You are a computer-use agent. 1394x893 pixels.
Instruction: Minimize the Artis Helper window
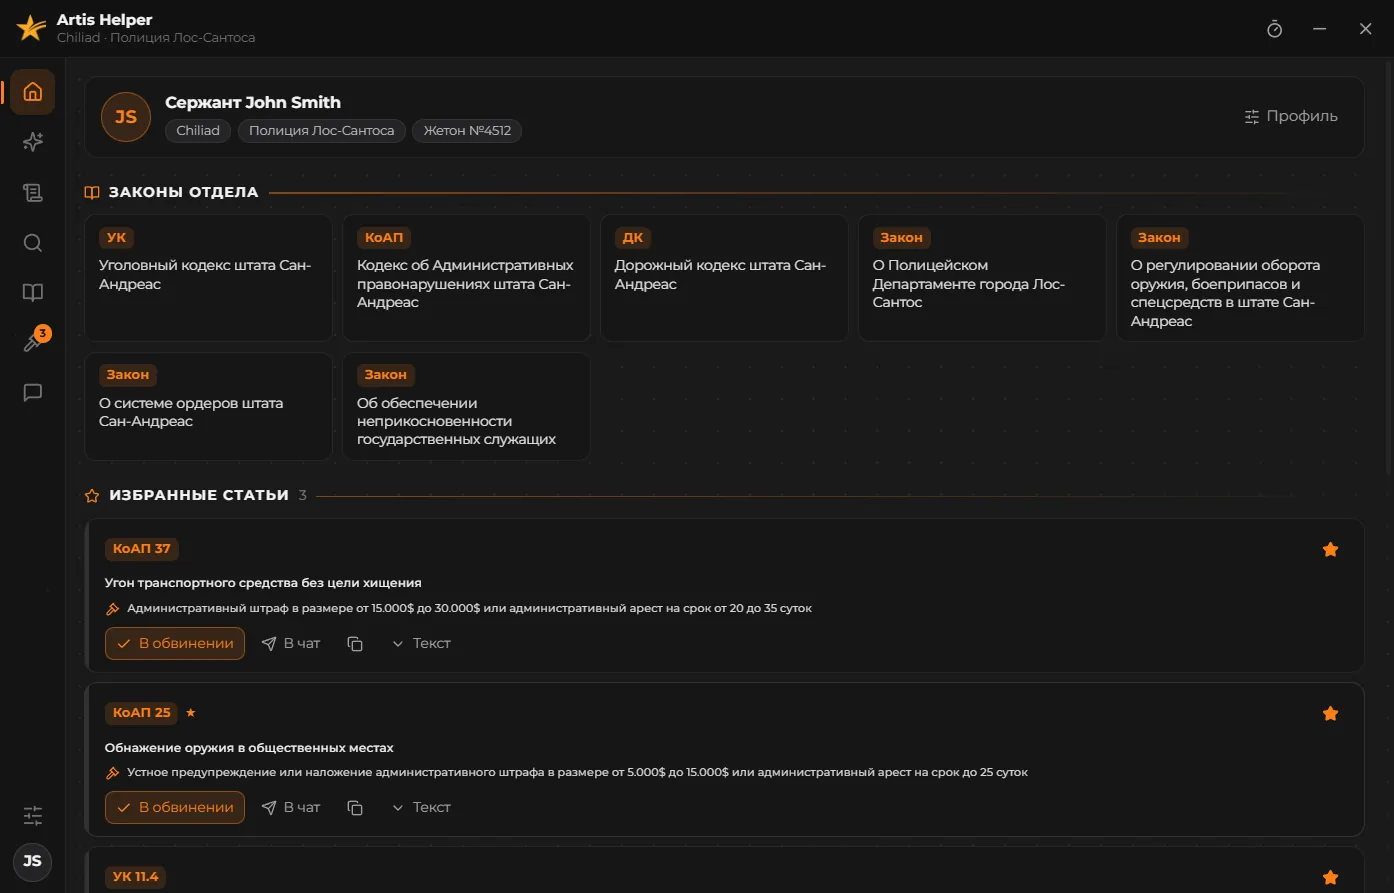coord(1320,29)
